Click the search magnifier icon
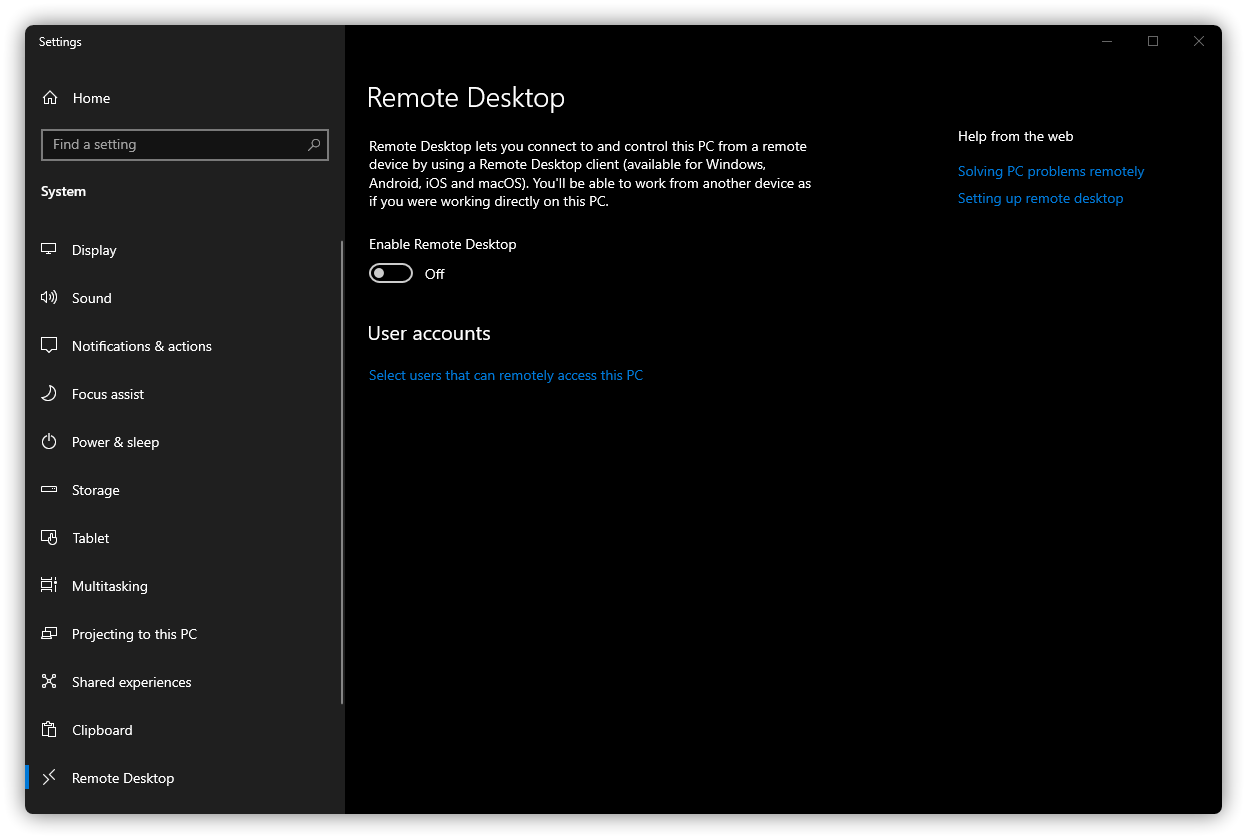 click(x=314, y=145)
